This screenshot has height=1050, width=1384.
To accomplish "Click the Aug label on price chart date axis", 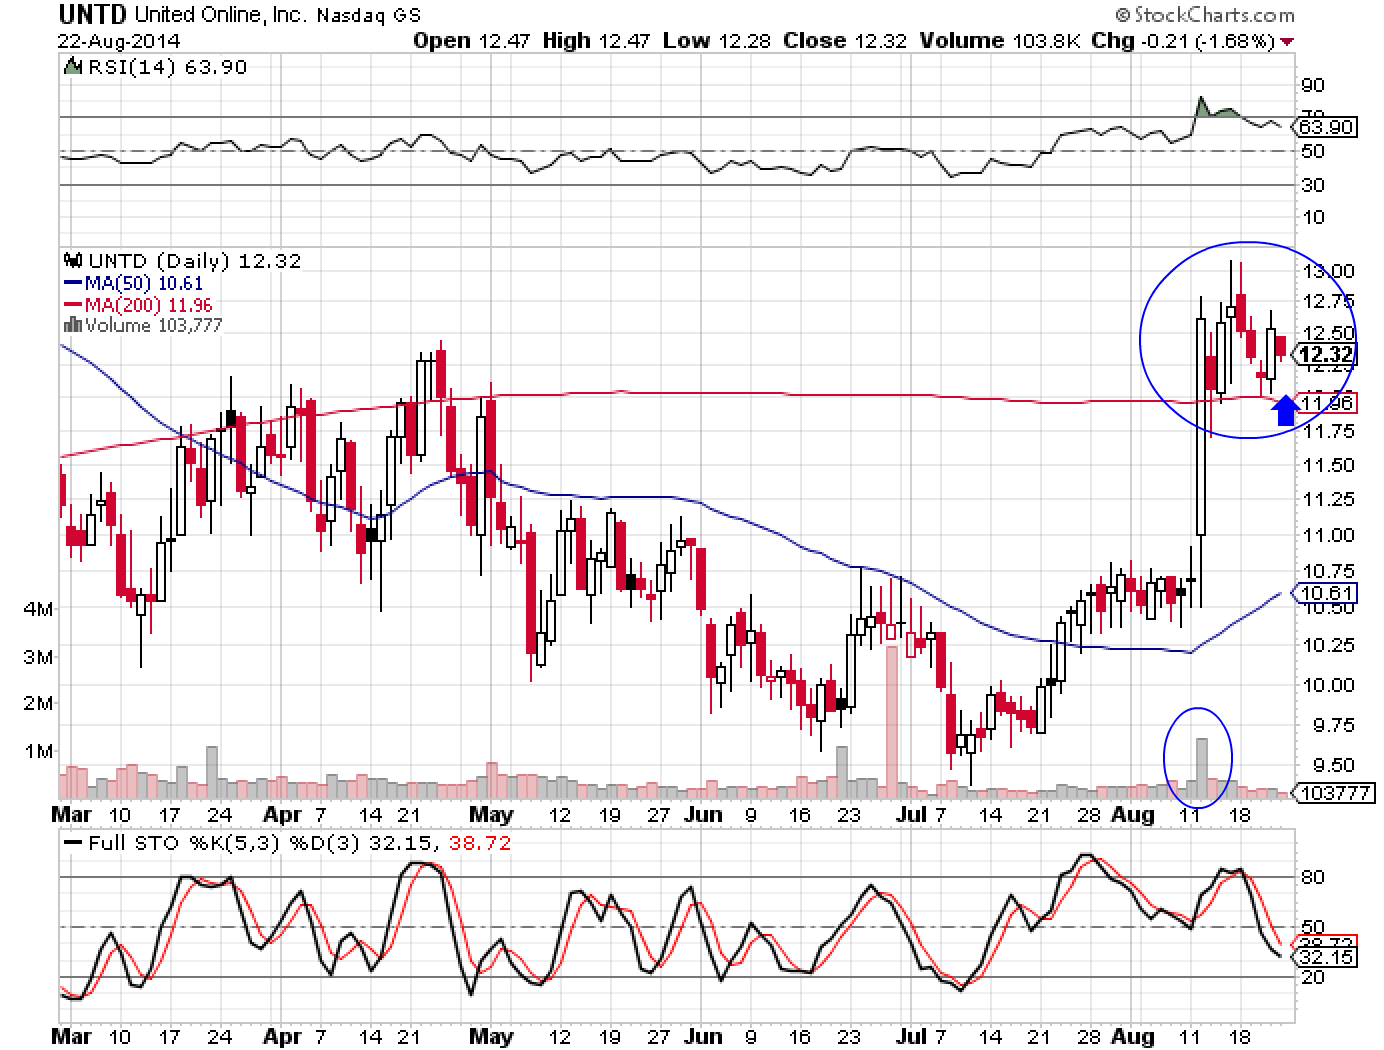I will tap(1131, 814).
